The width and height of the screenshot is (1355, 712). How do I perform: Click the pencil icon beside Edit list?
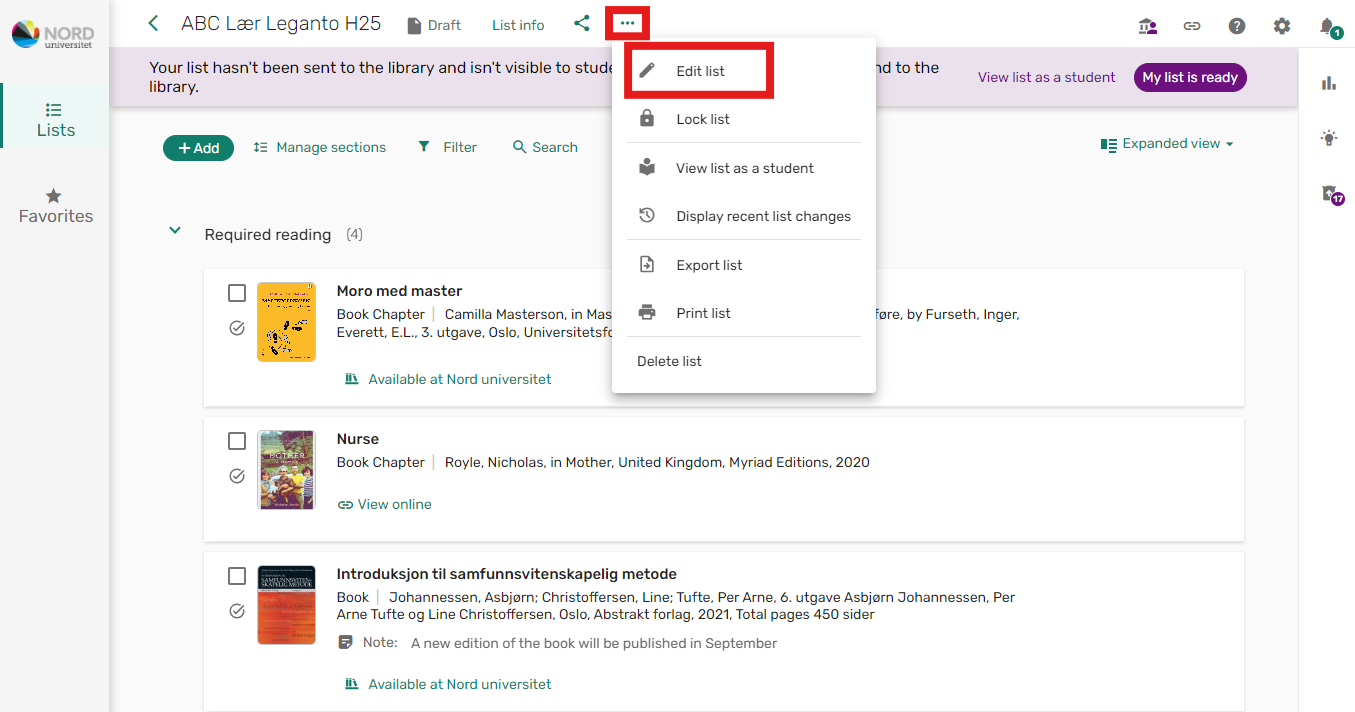click(647, 71)
